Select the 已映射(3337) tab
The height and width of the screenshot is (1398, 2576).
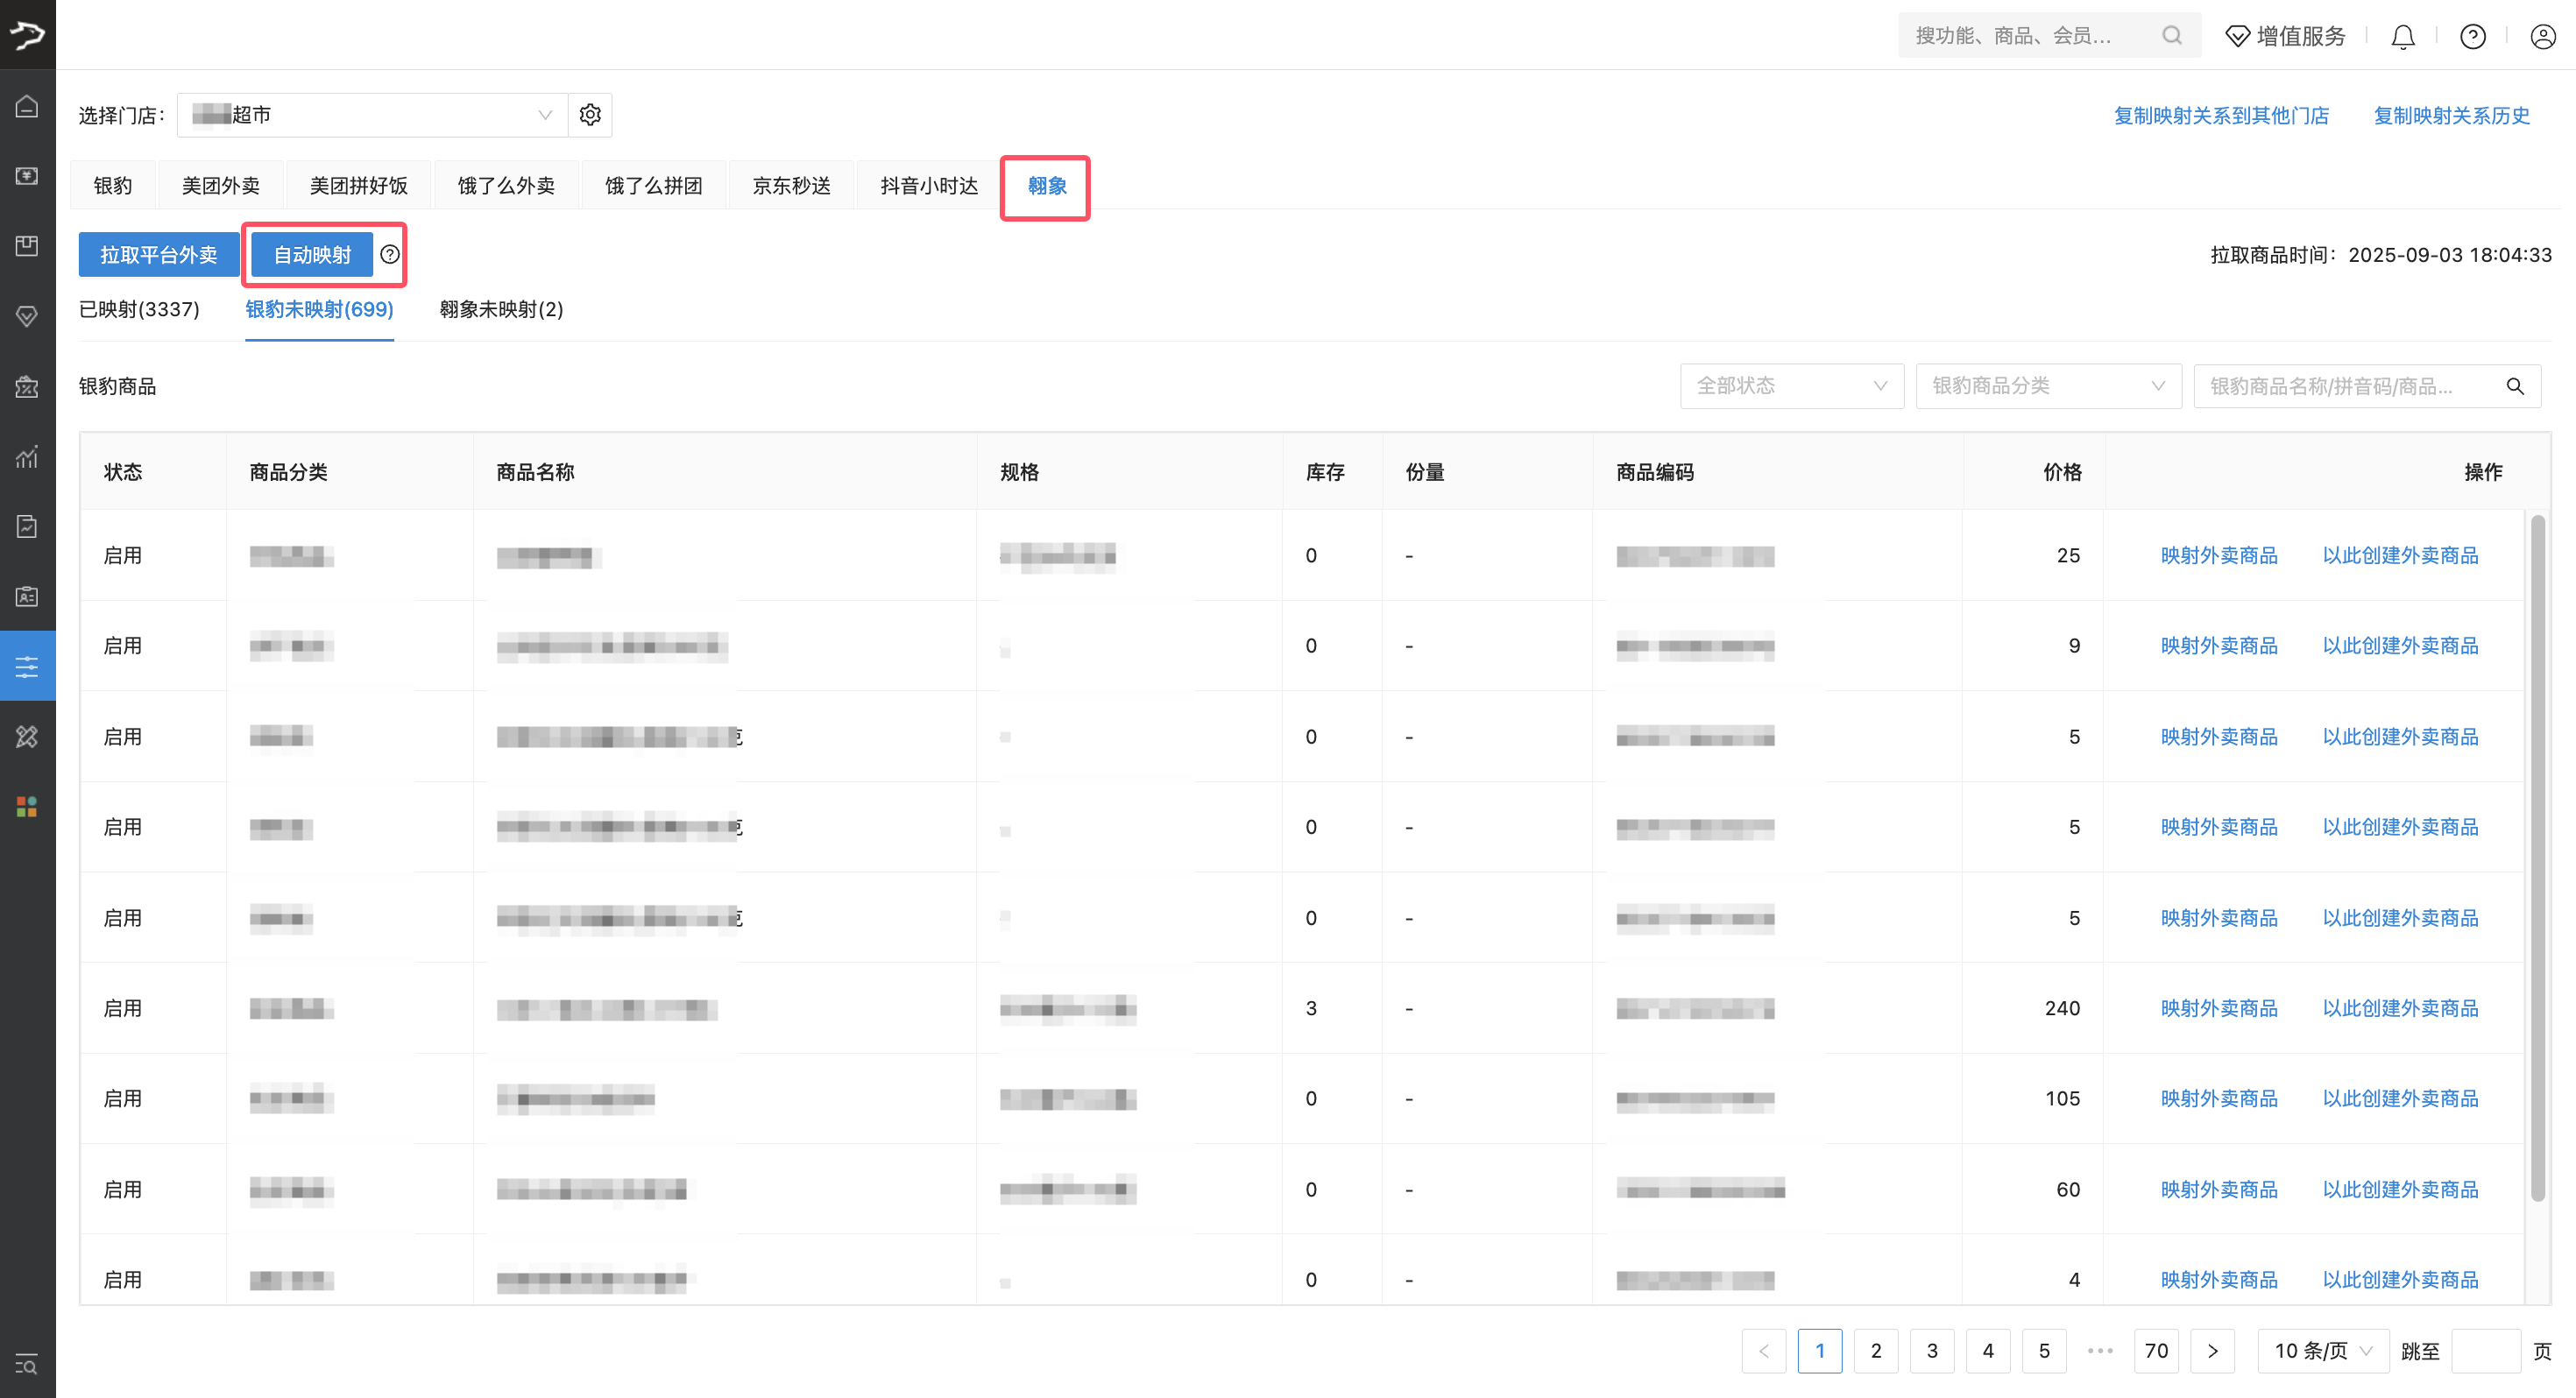(x=139, y=310)
